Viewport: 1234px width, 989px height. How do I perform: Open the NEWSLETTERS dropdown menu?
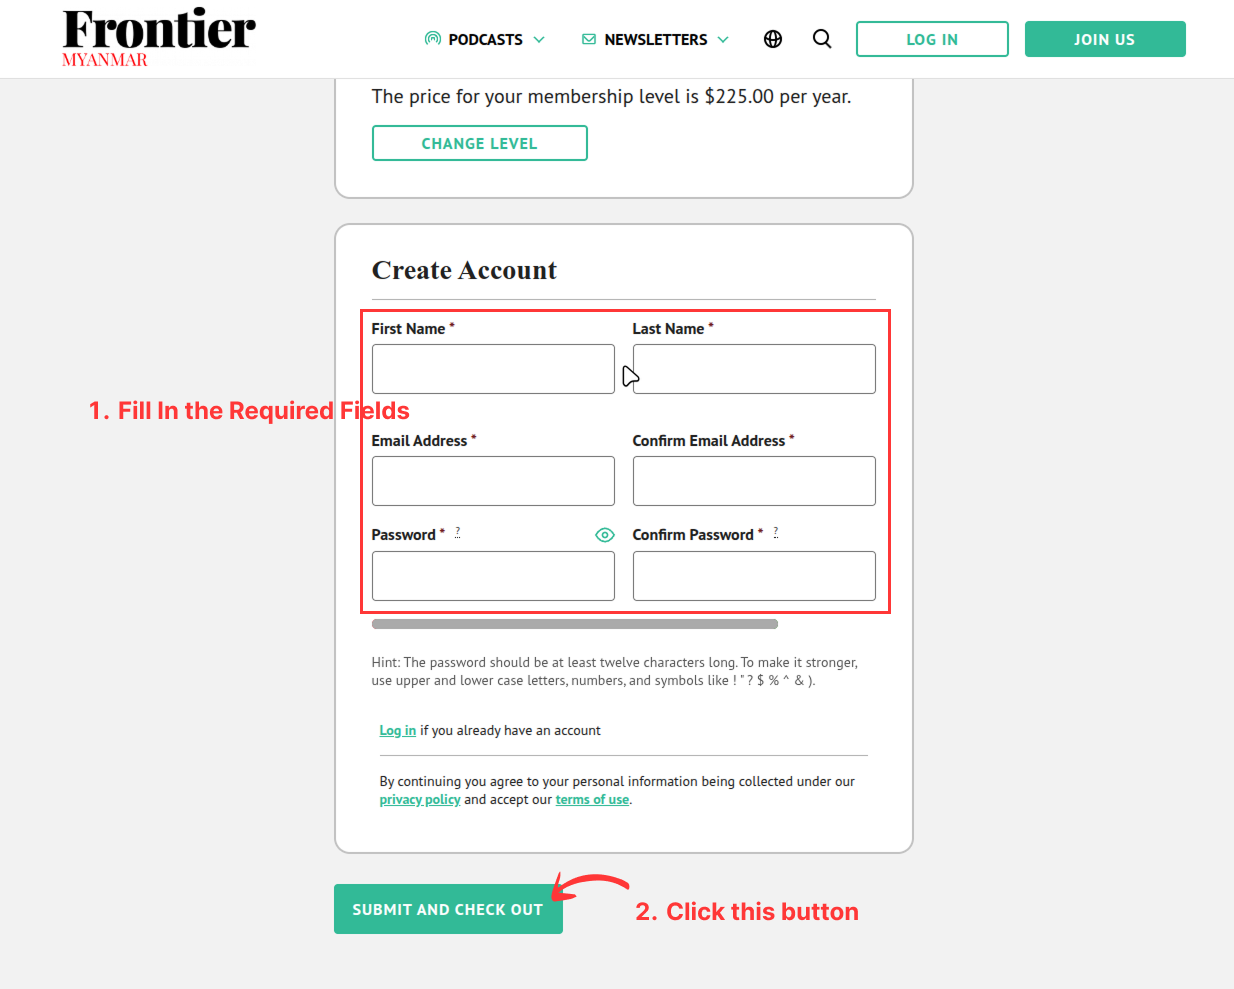coord(655,39)
